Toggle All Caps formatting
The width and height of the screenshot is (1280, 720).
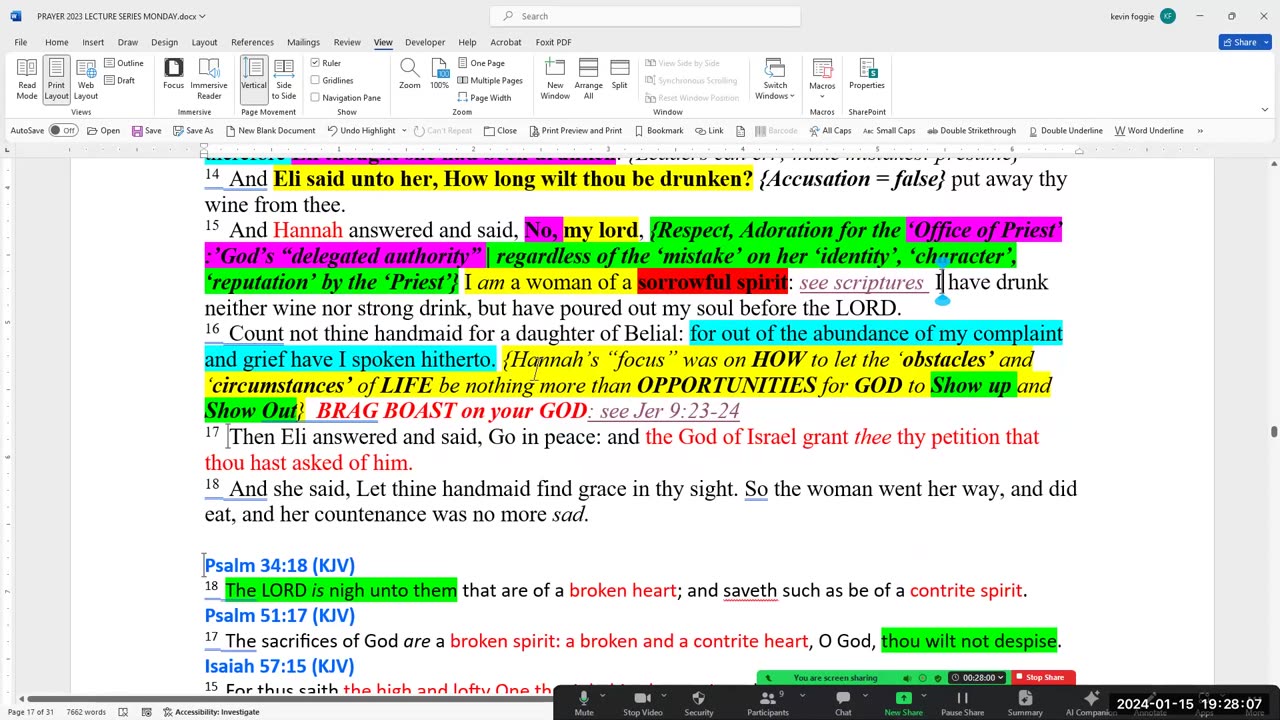click(x=830, y=130)
